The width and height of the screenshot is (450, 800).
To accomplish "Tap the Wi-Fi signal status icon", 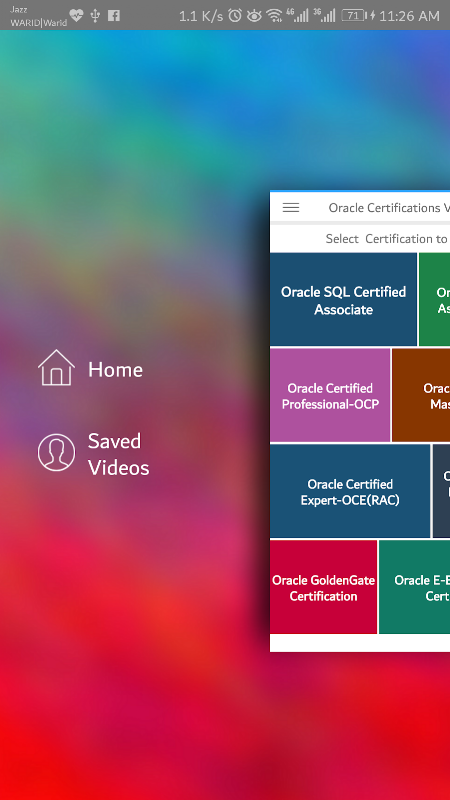I will click(274, 16).
